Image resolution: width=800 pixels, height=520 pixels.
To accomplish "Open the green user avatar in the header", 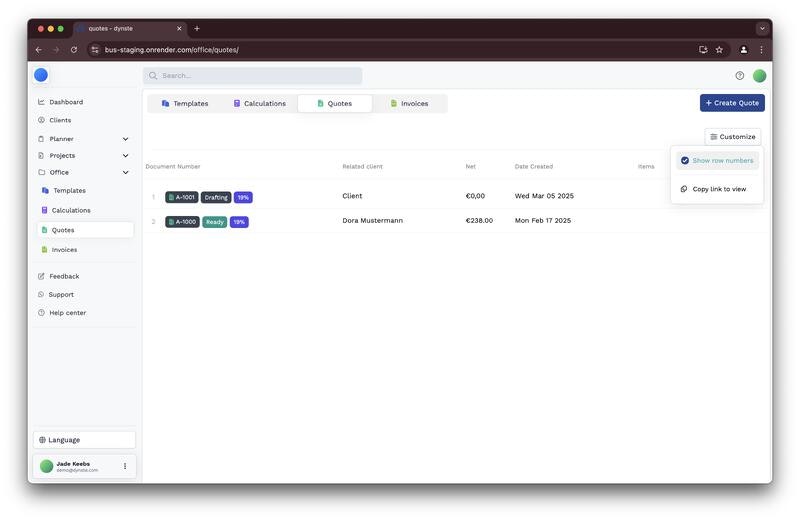I will [759, 76].
